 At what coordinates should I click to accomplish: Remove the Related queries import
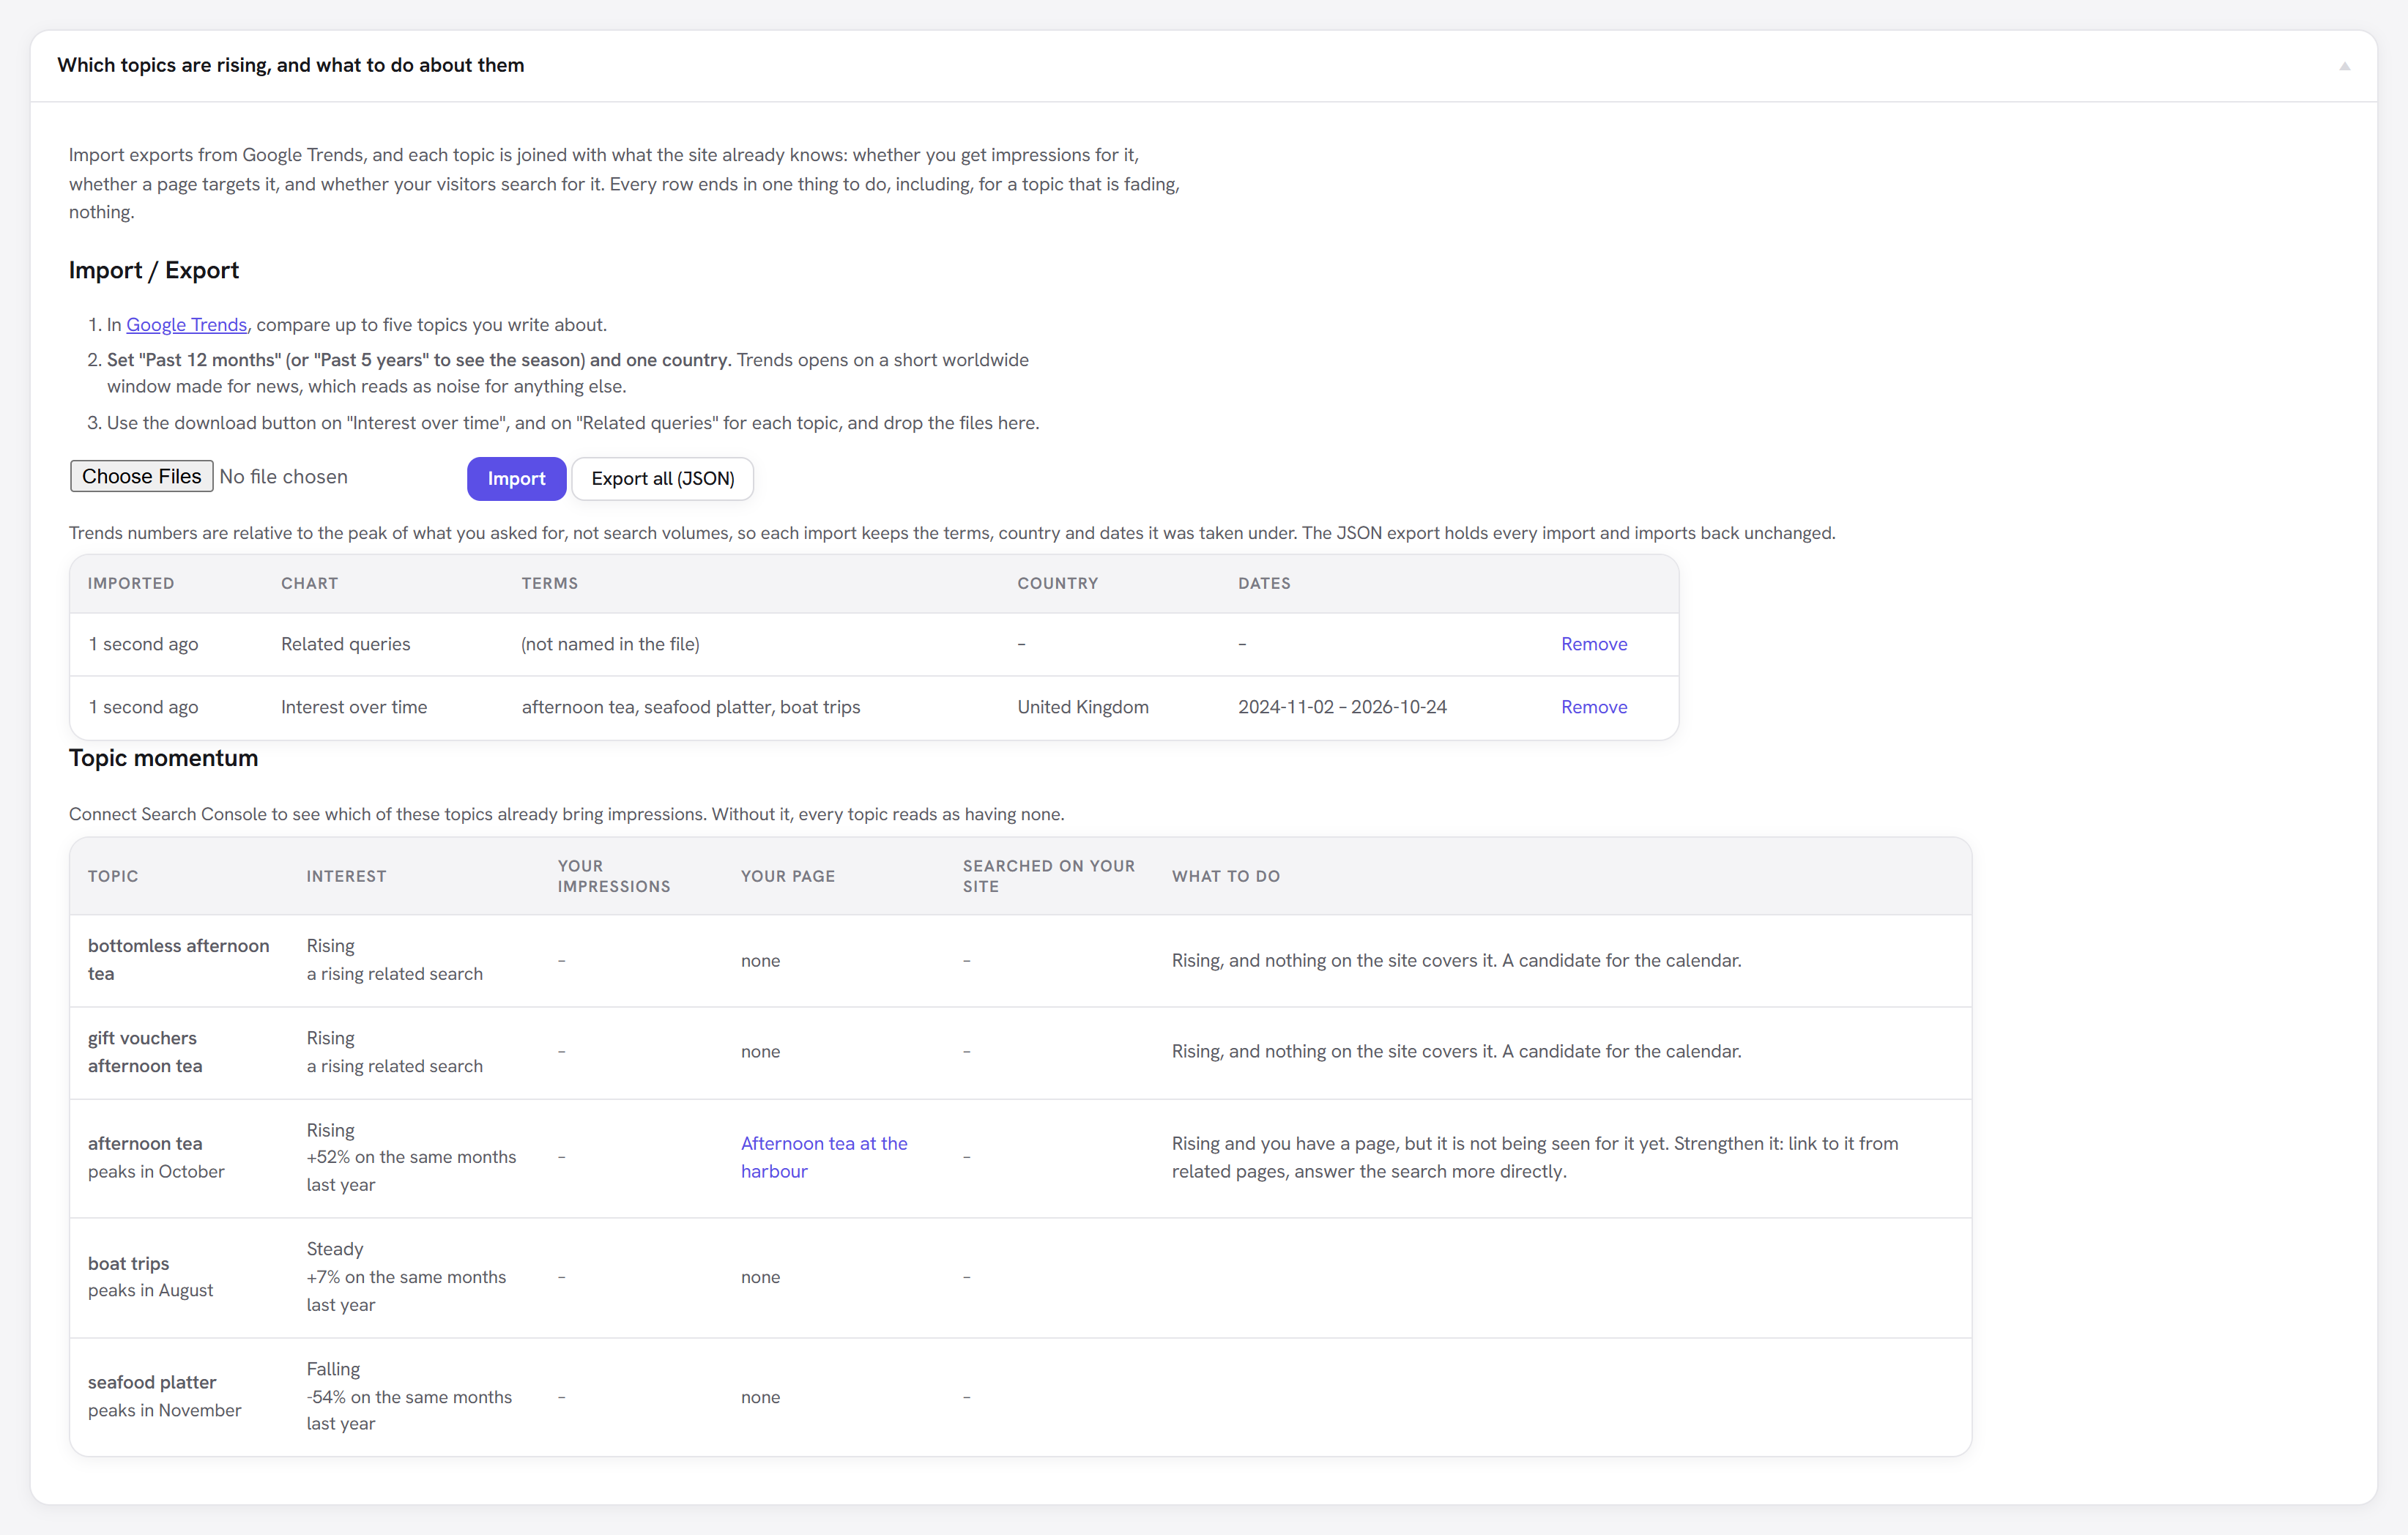[1594, 644]
